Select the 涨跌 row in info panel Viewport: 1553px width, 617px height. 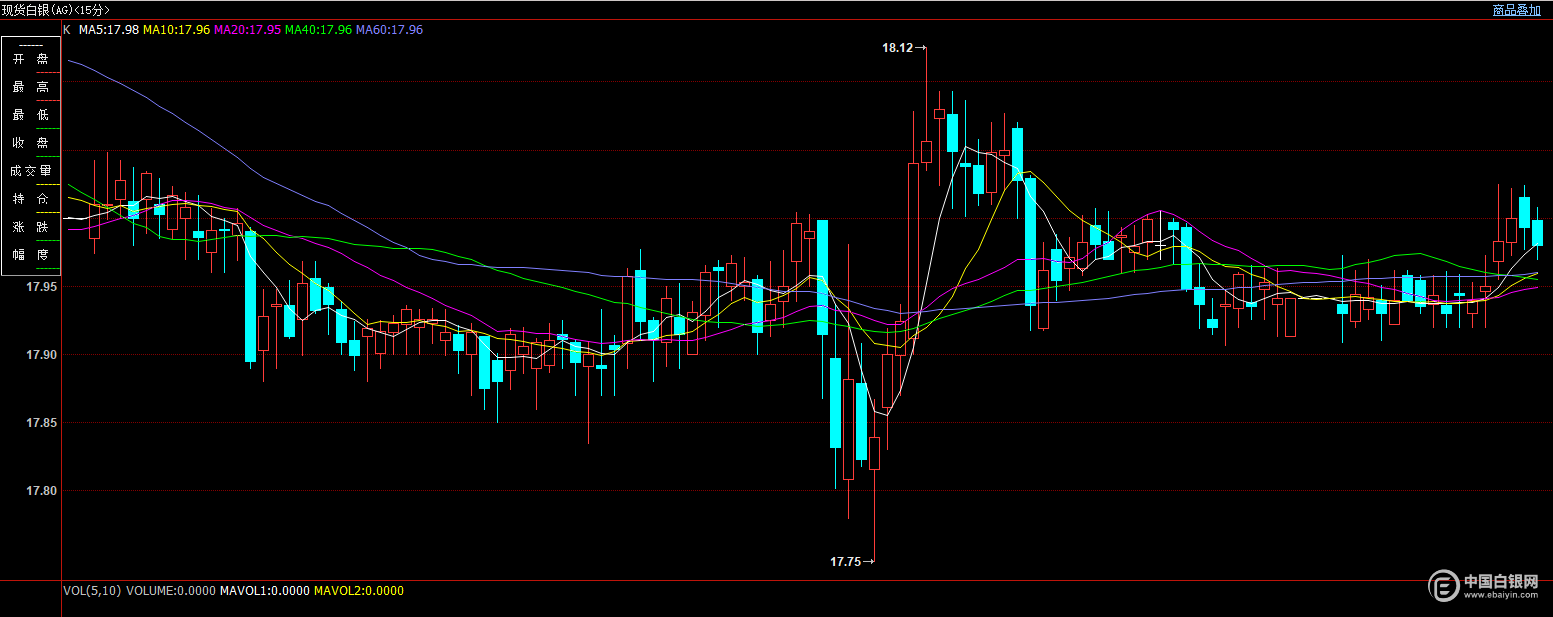(30, 227)
